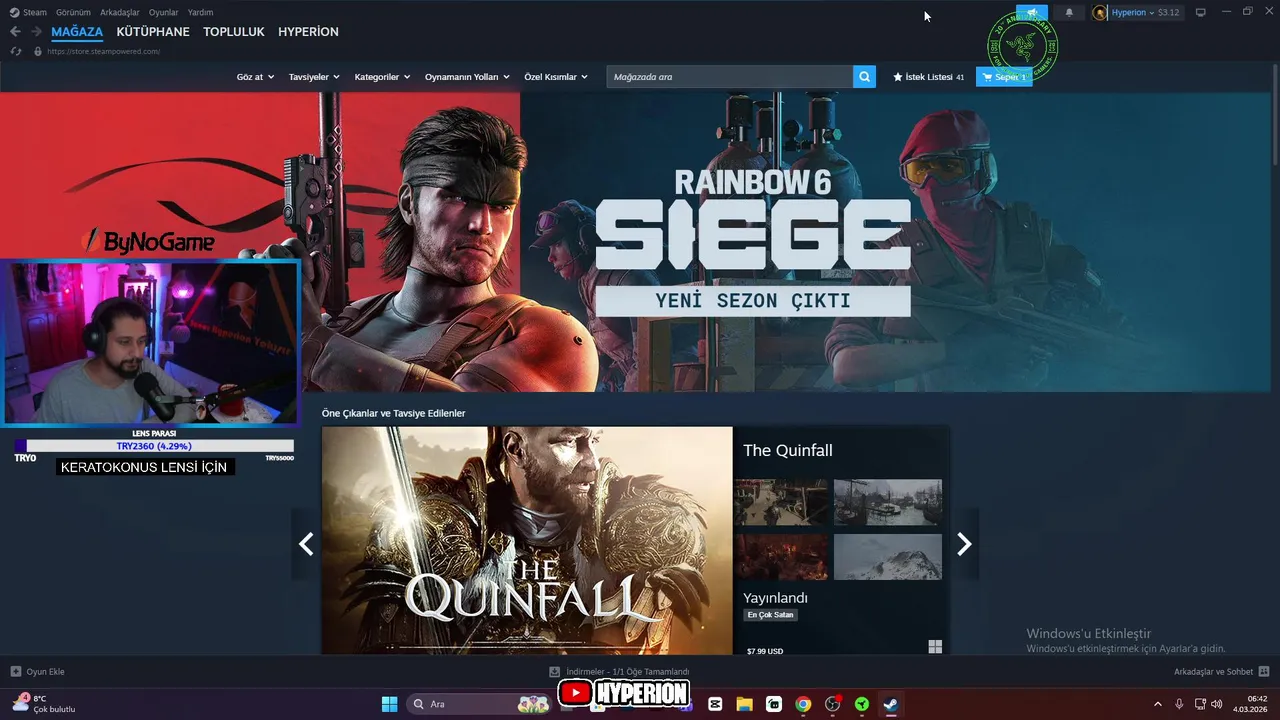Open the Görünüm menu

(73, 12)
